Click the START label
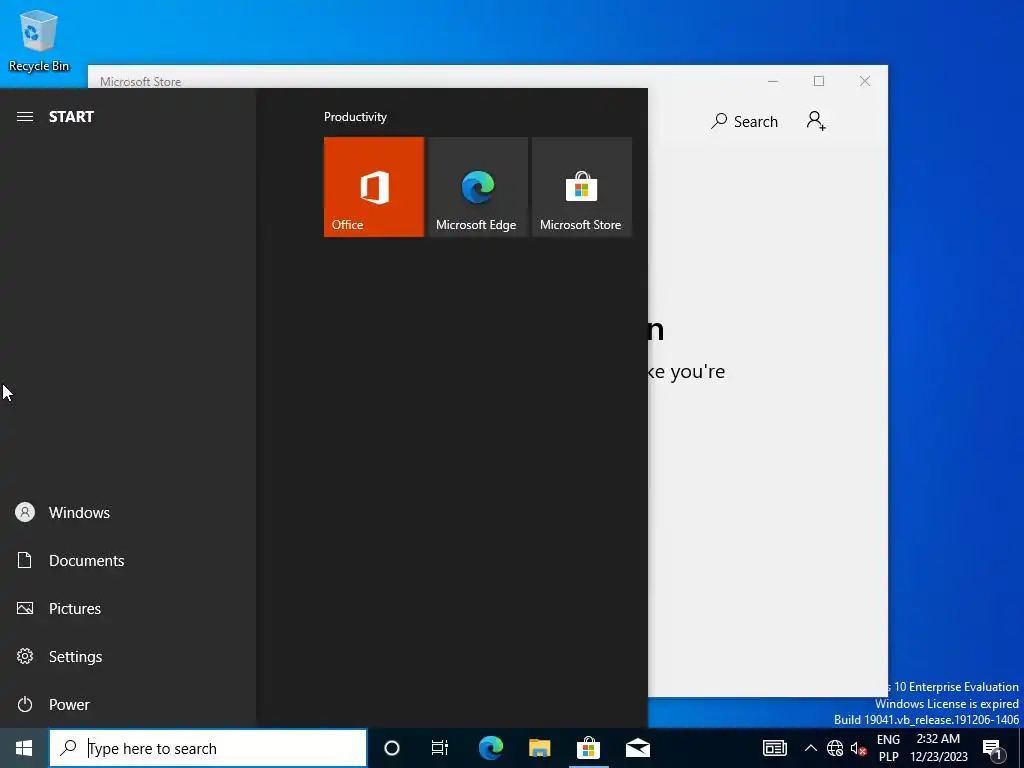 click(x=71, y=117)
